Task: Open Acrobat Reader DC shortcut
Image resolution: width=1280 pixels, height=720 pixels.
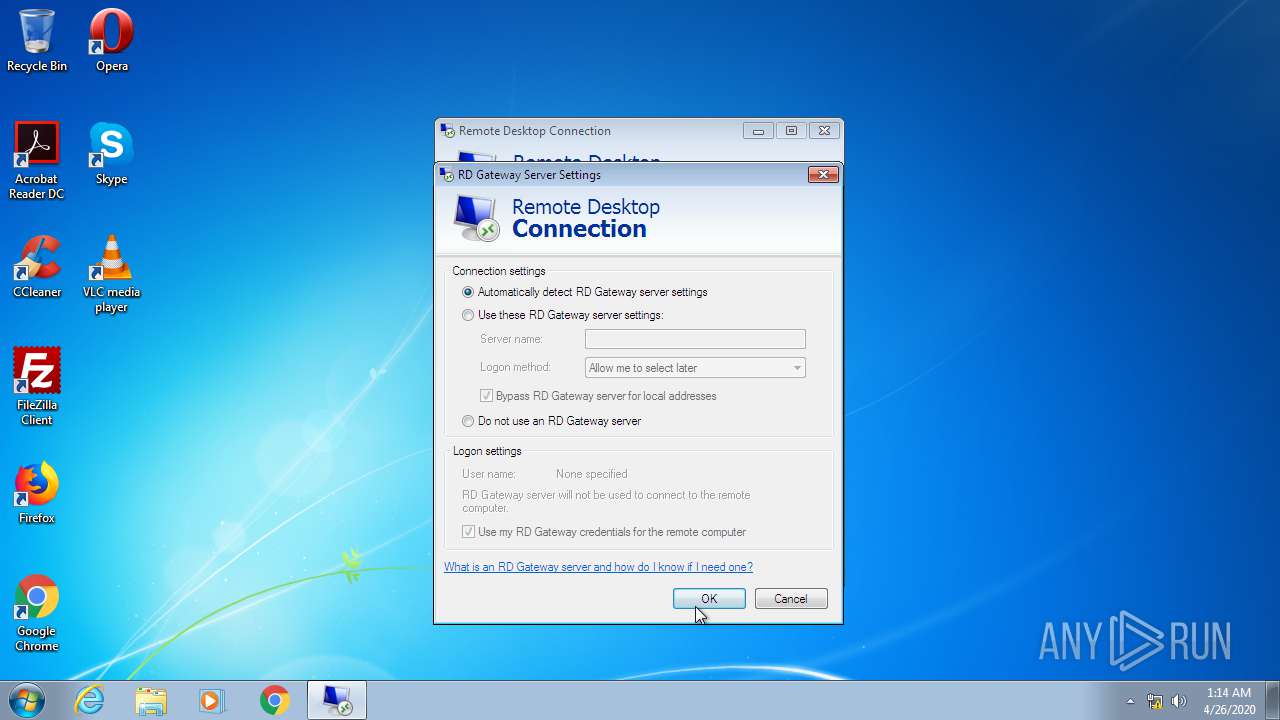Action: point(37,161)
